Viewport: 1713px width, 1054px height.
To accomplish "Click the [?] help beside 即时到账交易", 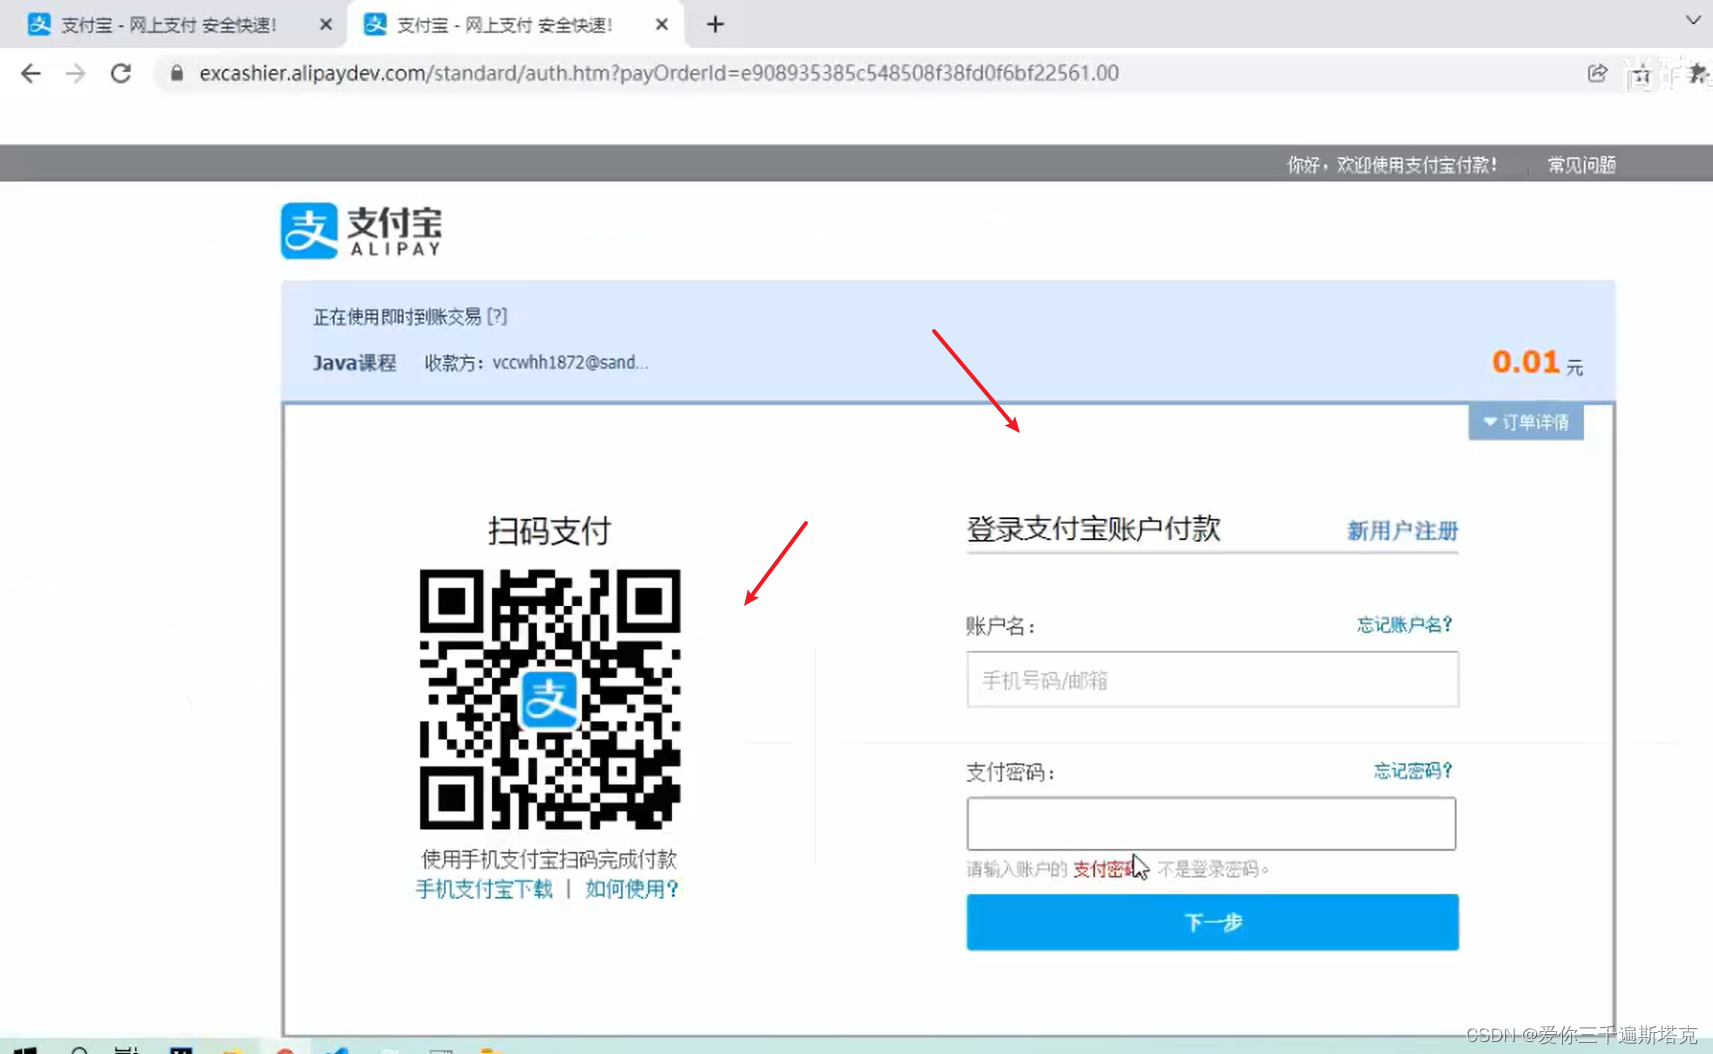I will click(497, 316).
